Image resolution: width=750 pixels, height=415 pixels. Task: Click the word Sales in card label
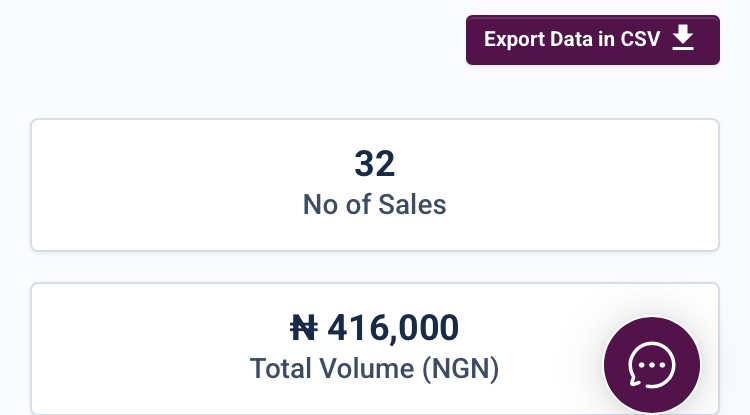[x=412, y=205]
